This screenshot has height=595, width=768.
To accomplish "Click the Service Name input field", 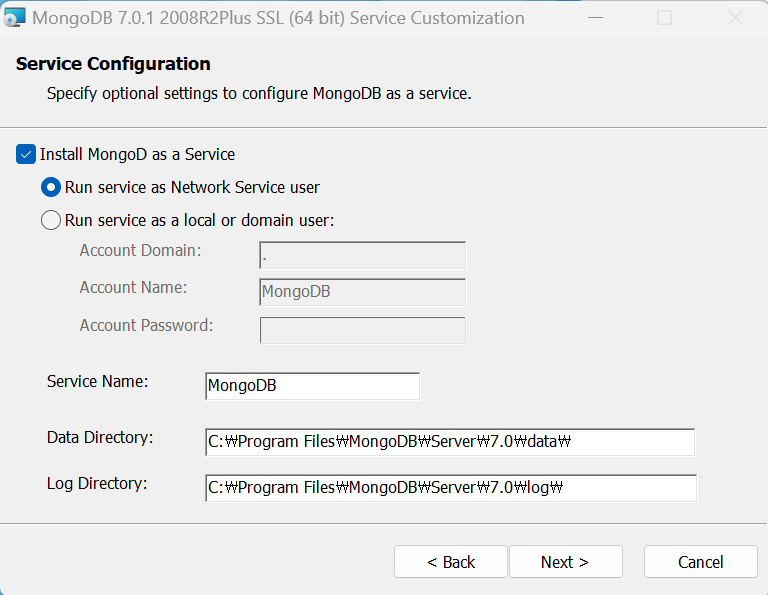I will (312, 386).
